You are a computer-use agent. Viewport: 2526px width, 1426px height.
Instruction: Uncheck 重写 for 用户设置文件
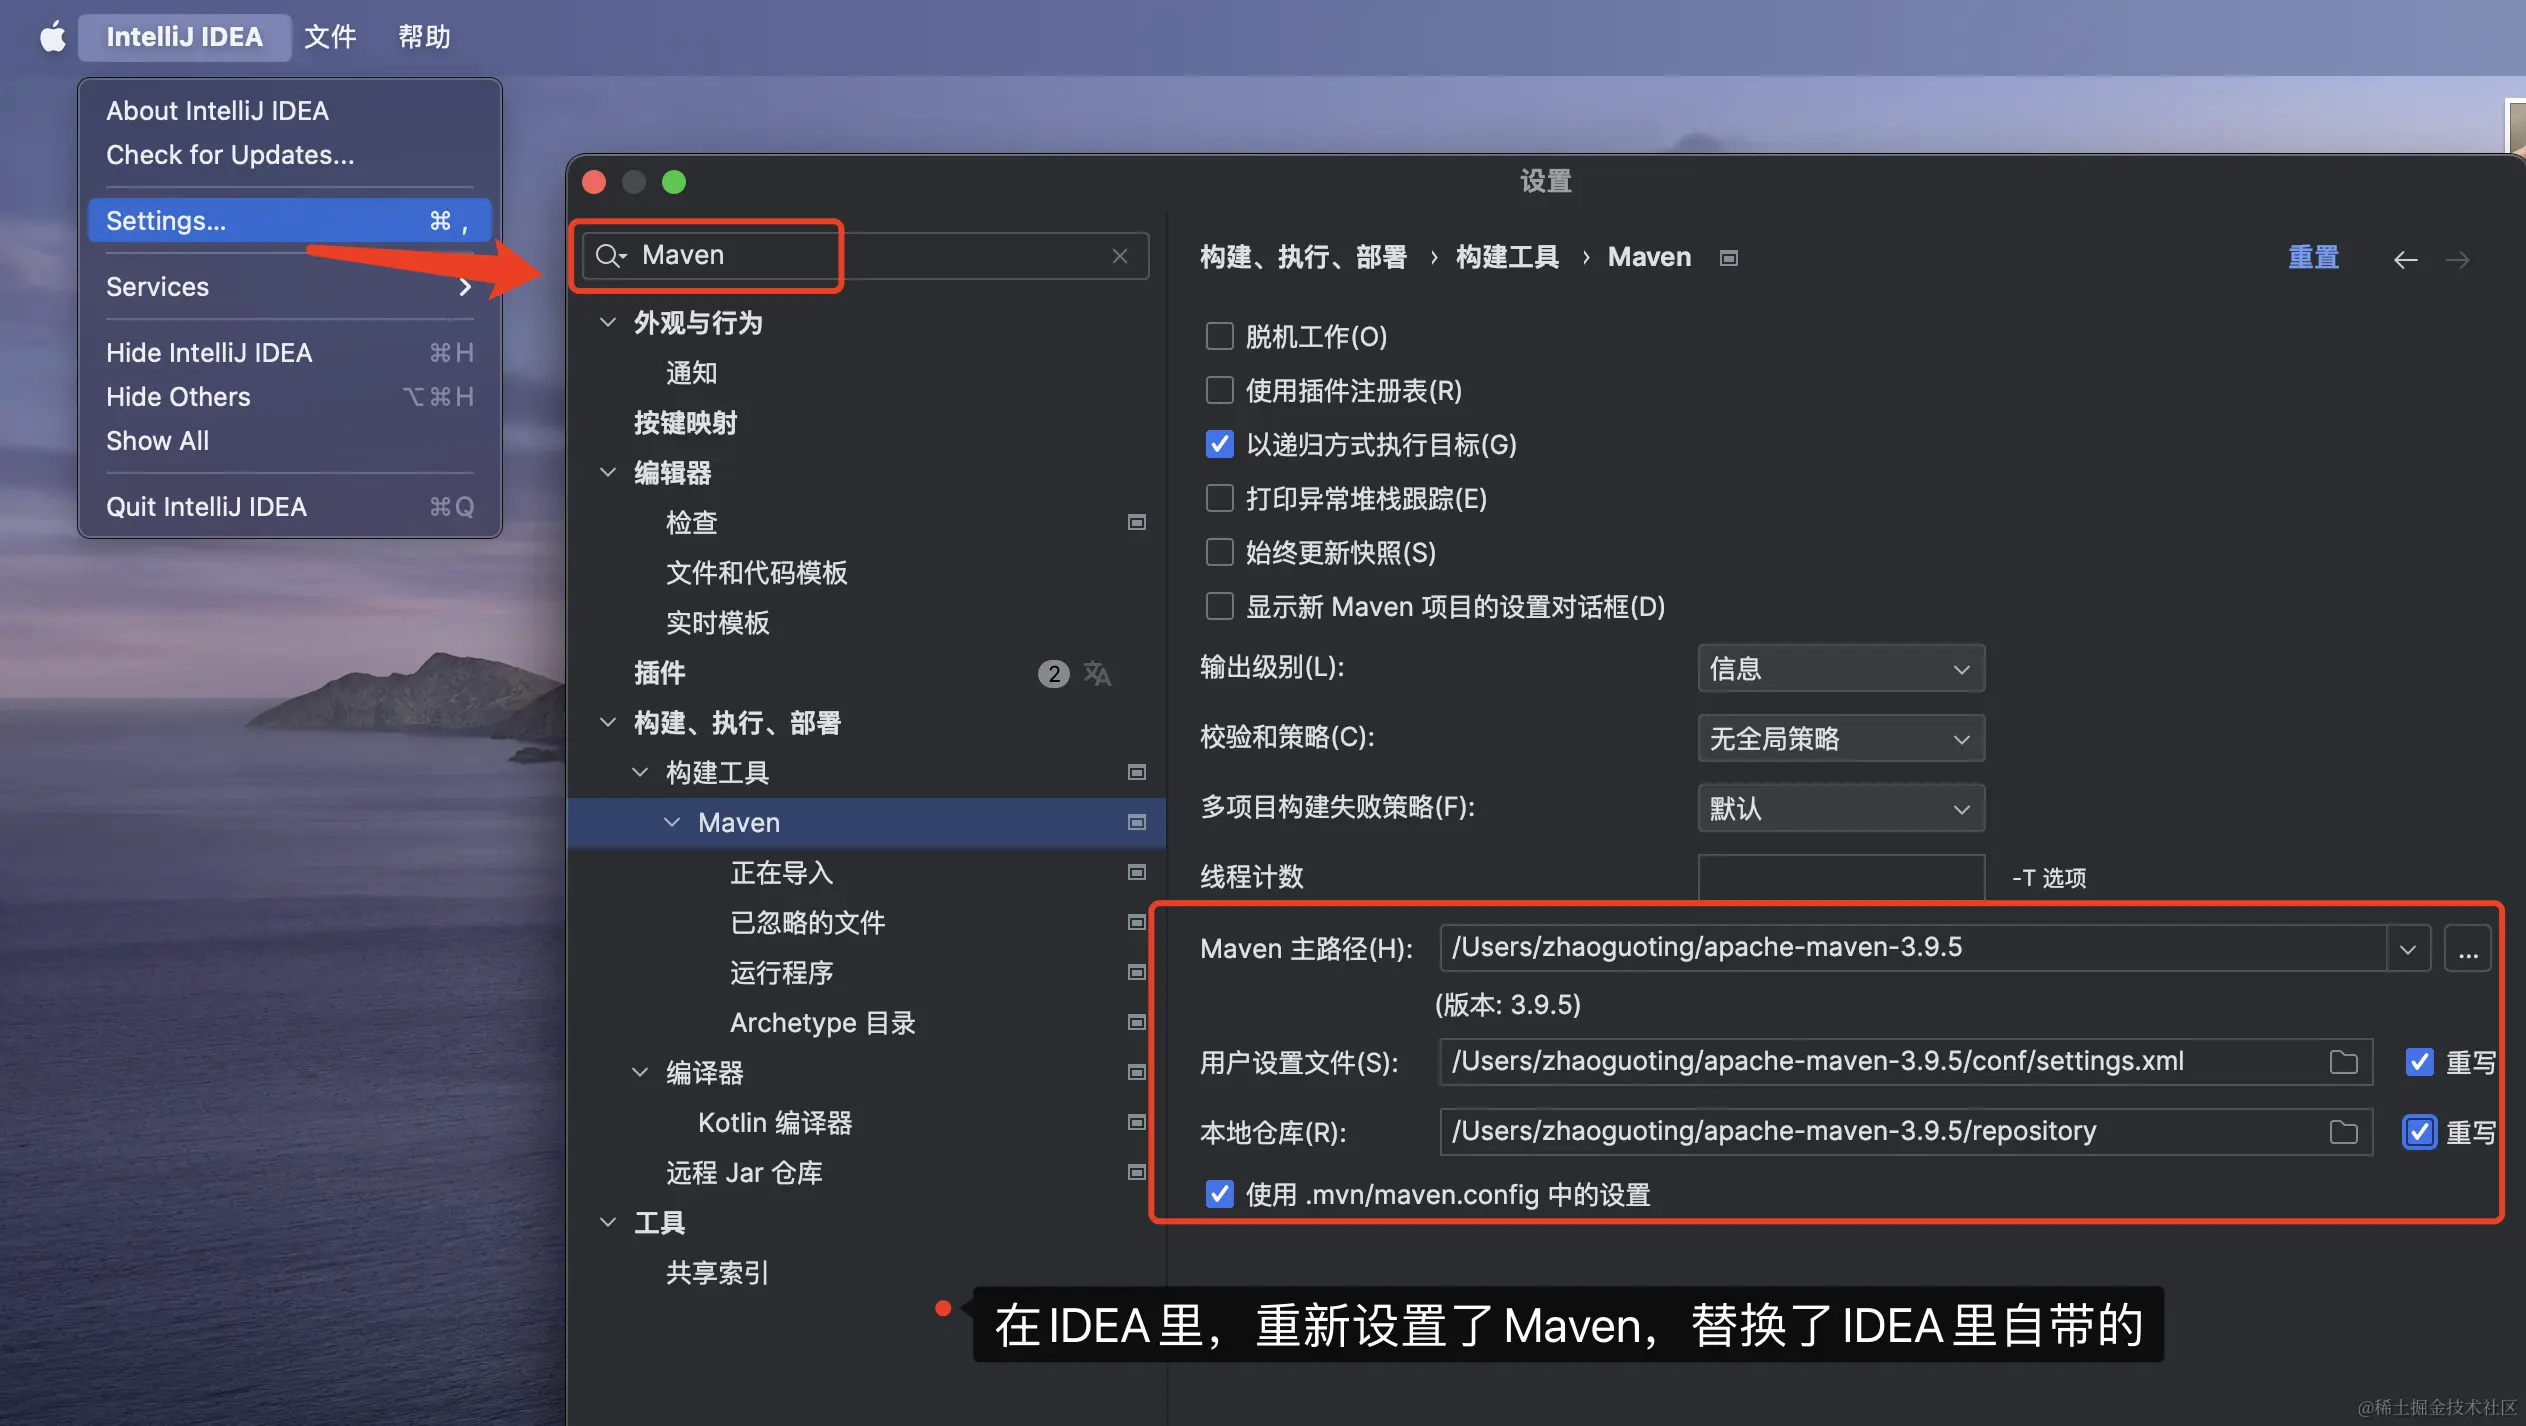coord(2419,1062)
